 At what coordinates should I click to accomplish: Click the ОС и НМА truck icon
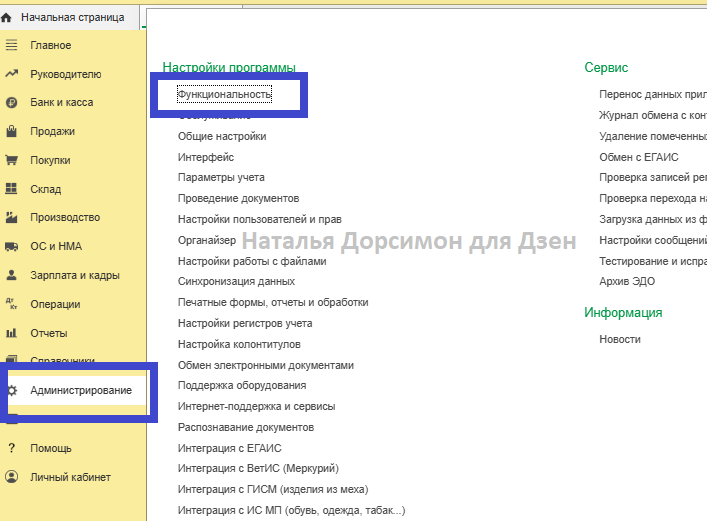click(x=11, y=246)
